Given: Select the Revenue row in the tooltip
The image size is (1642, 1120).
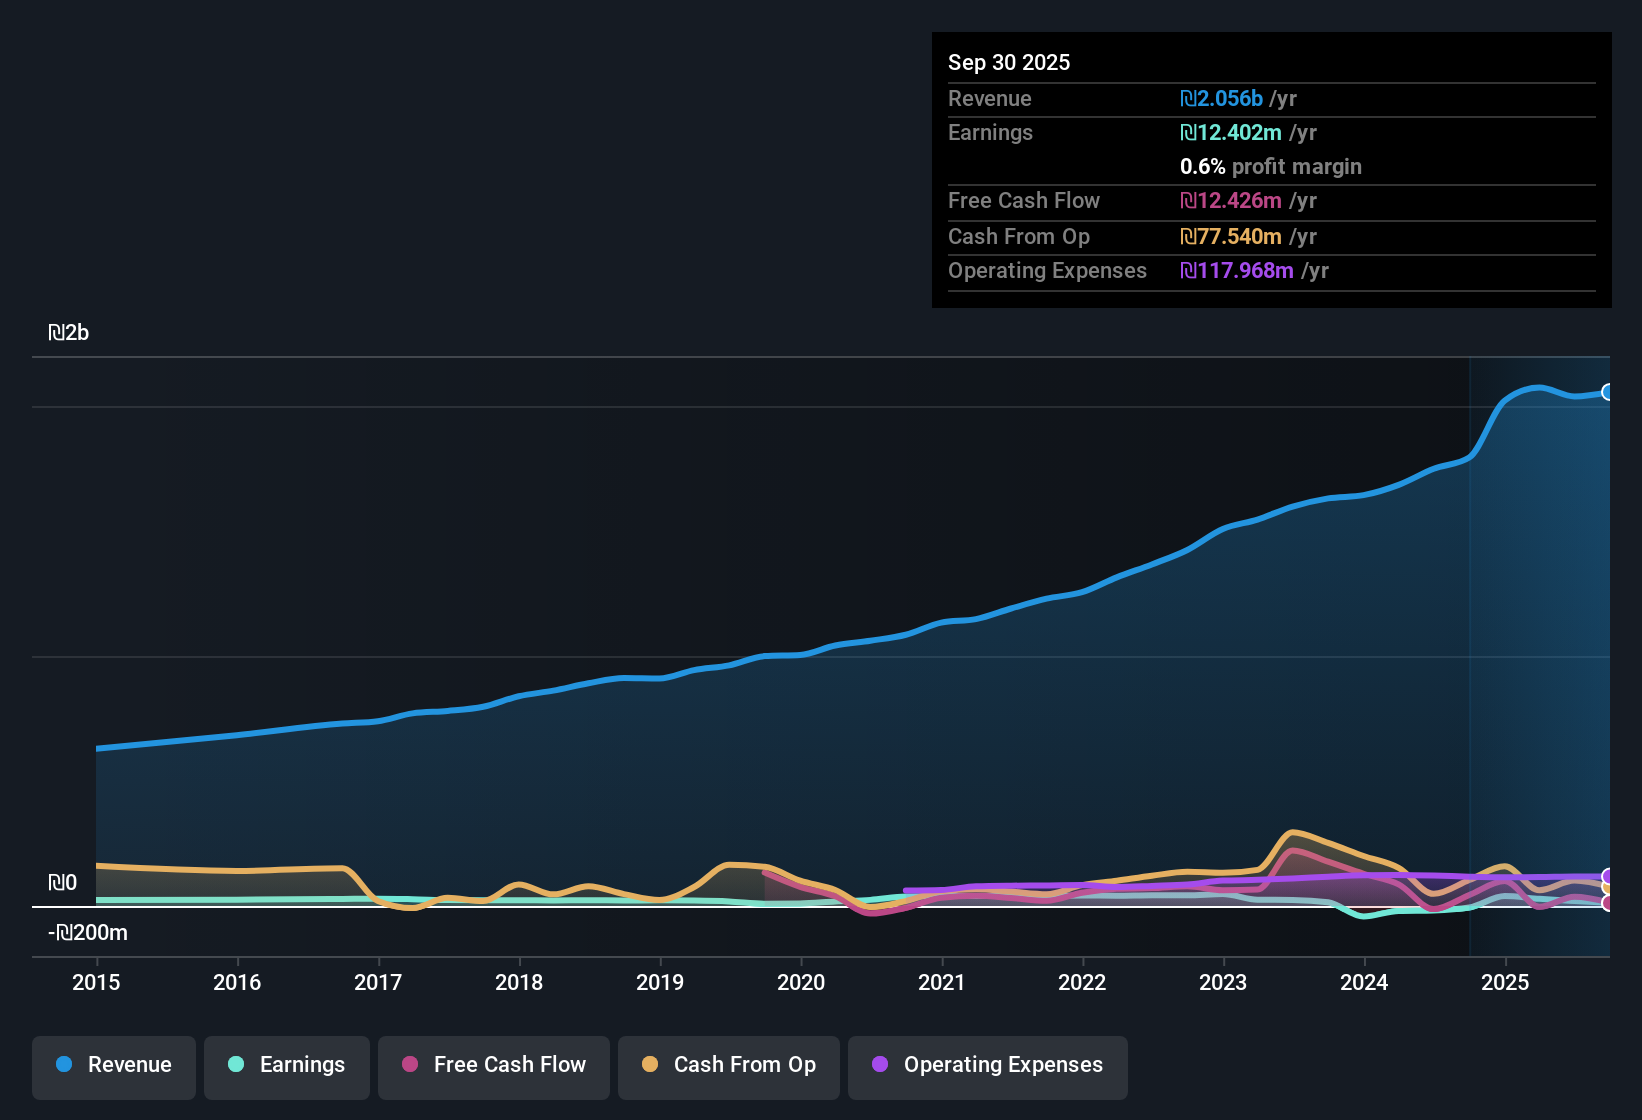Looking at the screenshot, I should [x=1270, y=98].
